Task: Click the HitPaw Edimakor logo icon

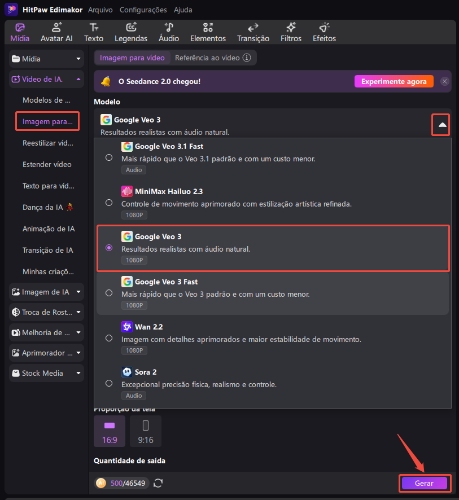Action: pos(11,9)
